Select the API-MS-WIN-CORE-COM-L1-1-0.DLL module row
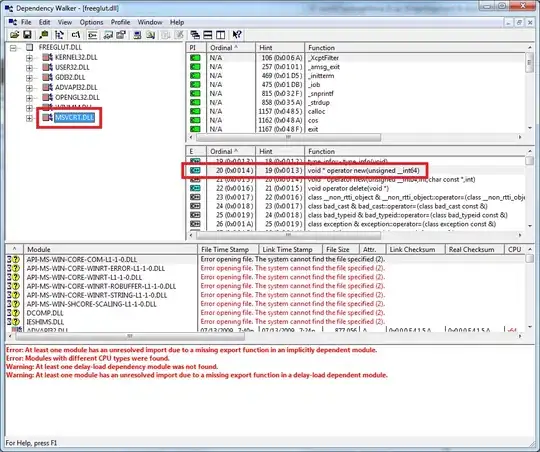The height and width of the screenshot is (452, 540). (265, 259)
